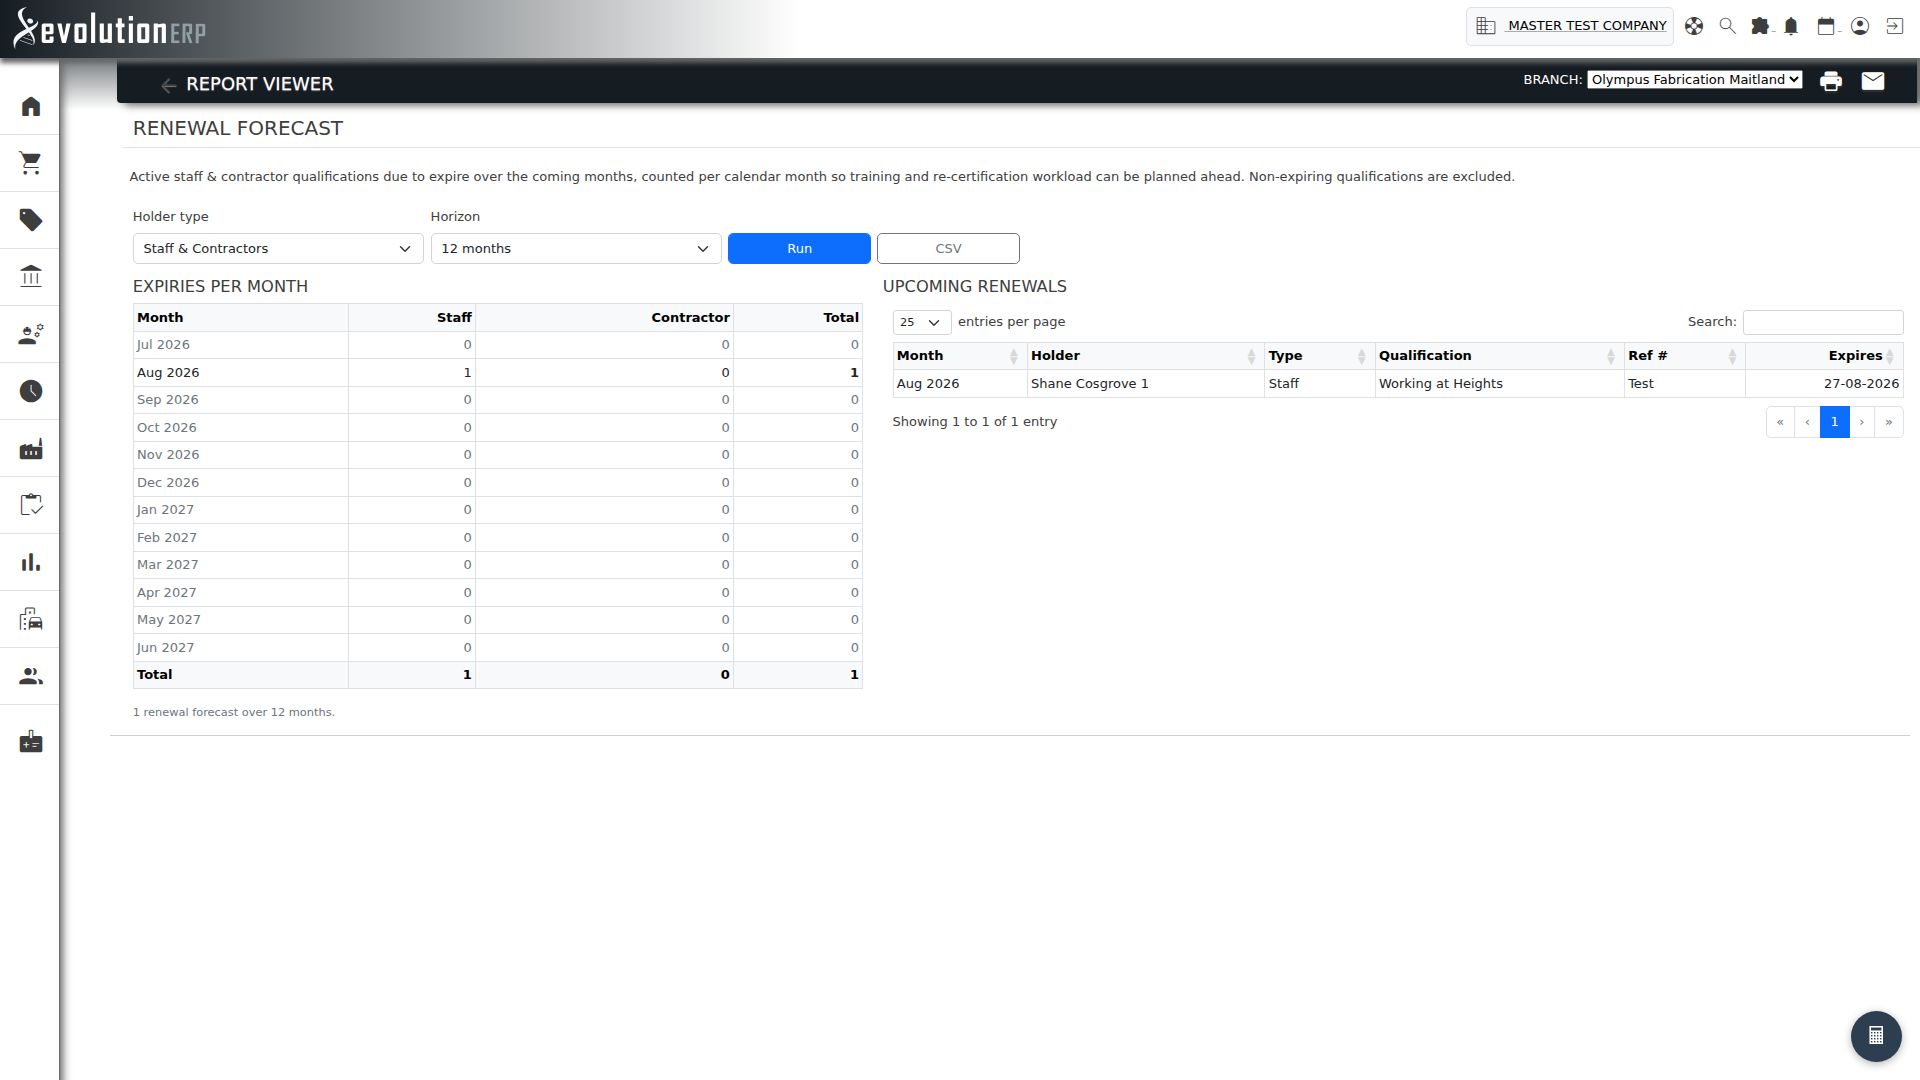Sort upcoming renewals by Holder column
Viewport: 1920px width, 1080px height.
pos(1146,356)
